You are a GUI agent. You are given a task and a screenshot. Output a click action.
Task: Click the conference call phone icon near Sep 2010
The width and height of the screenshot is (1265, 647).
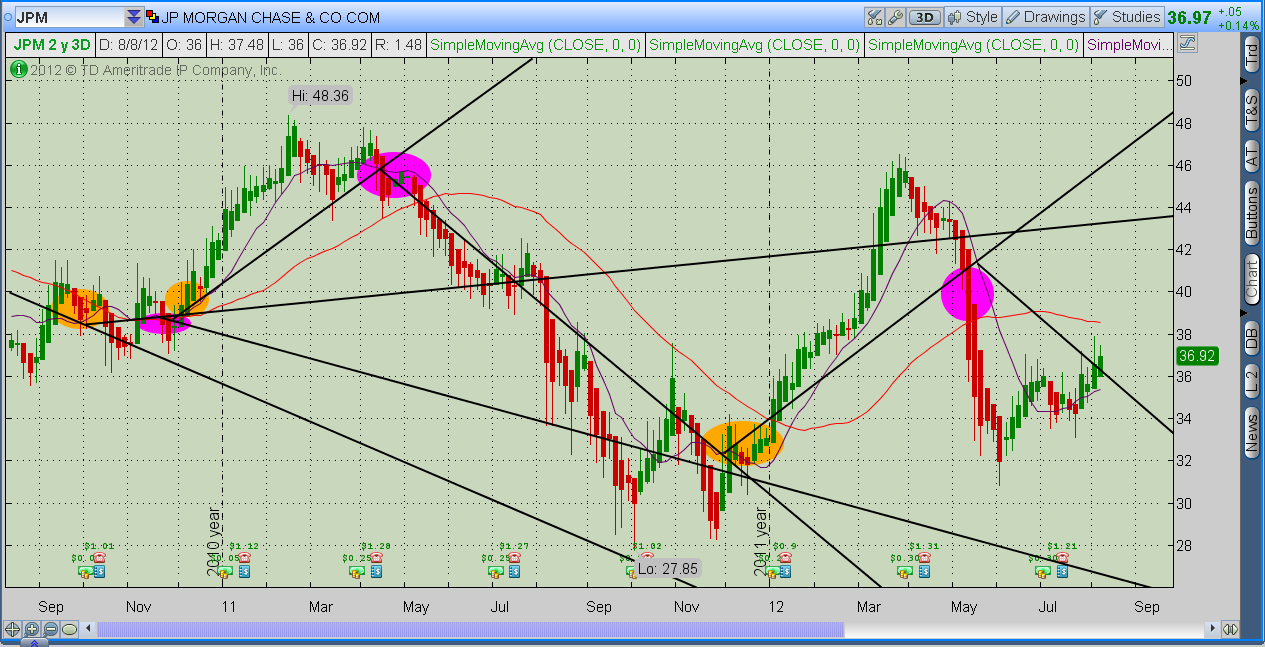pyautogui.click(x=99, y=558)
